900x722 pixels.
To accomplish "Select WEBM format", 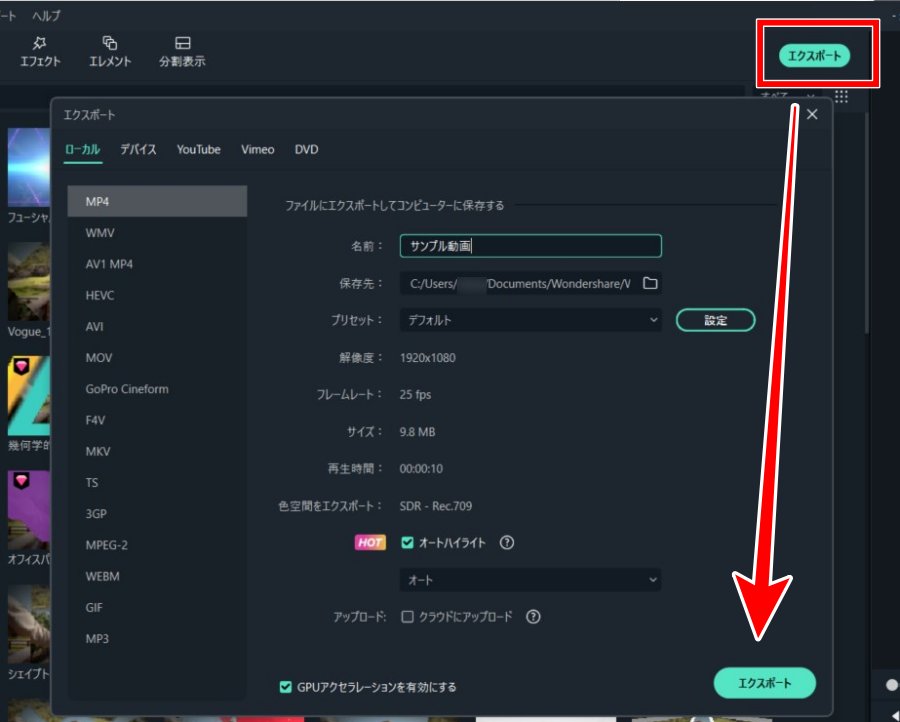I will click(157, 576).
